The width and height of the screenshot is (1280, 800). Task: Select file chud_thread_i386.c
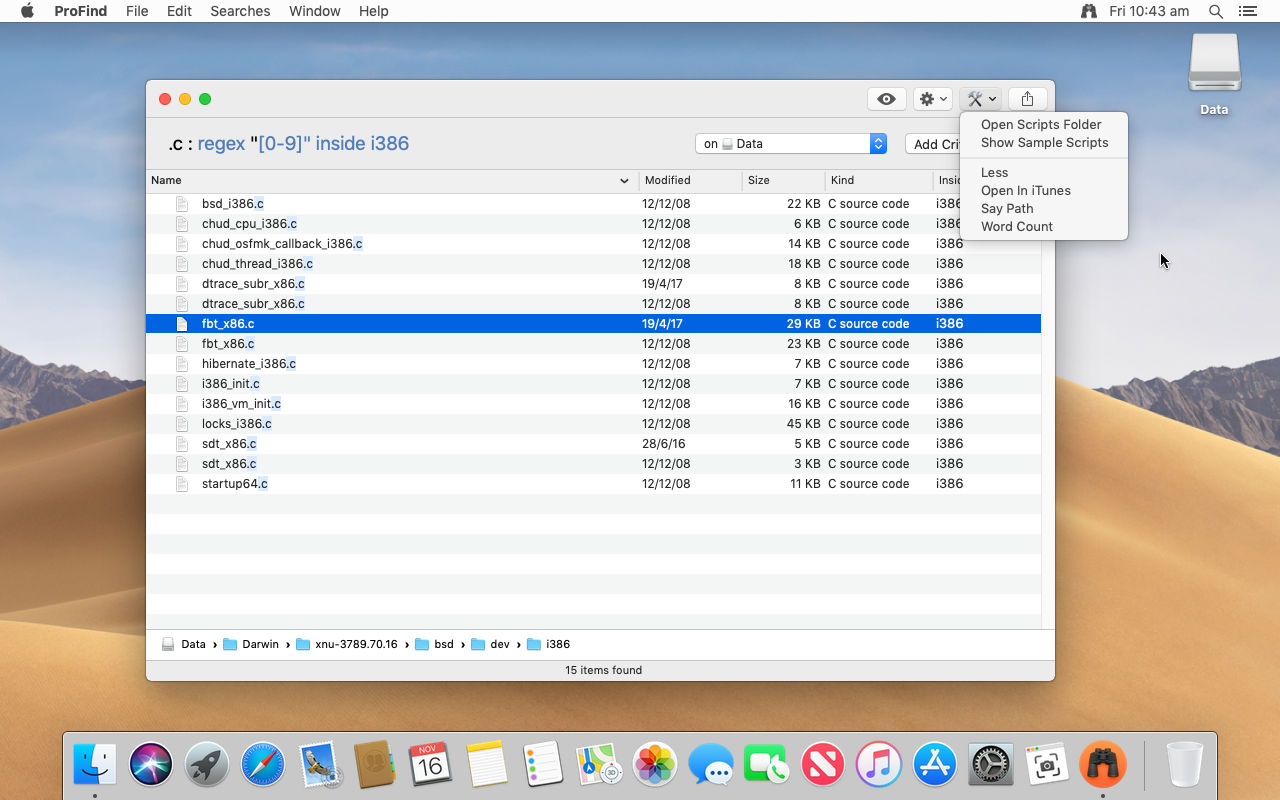(593, 263)
